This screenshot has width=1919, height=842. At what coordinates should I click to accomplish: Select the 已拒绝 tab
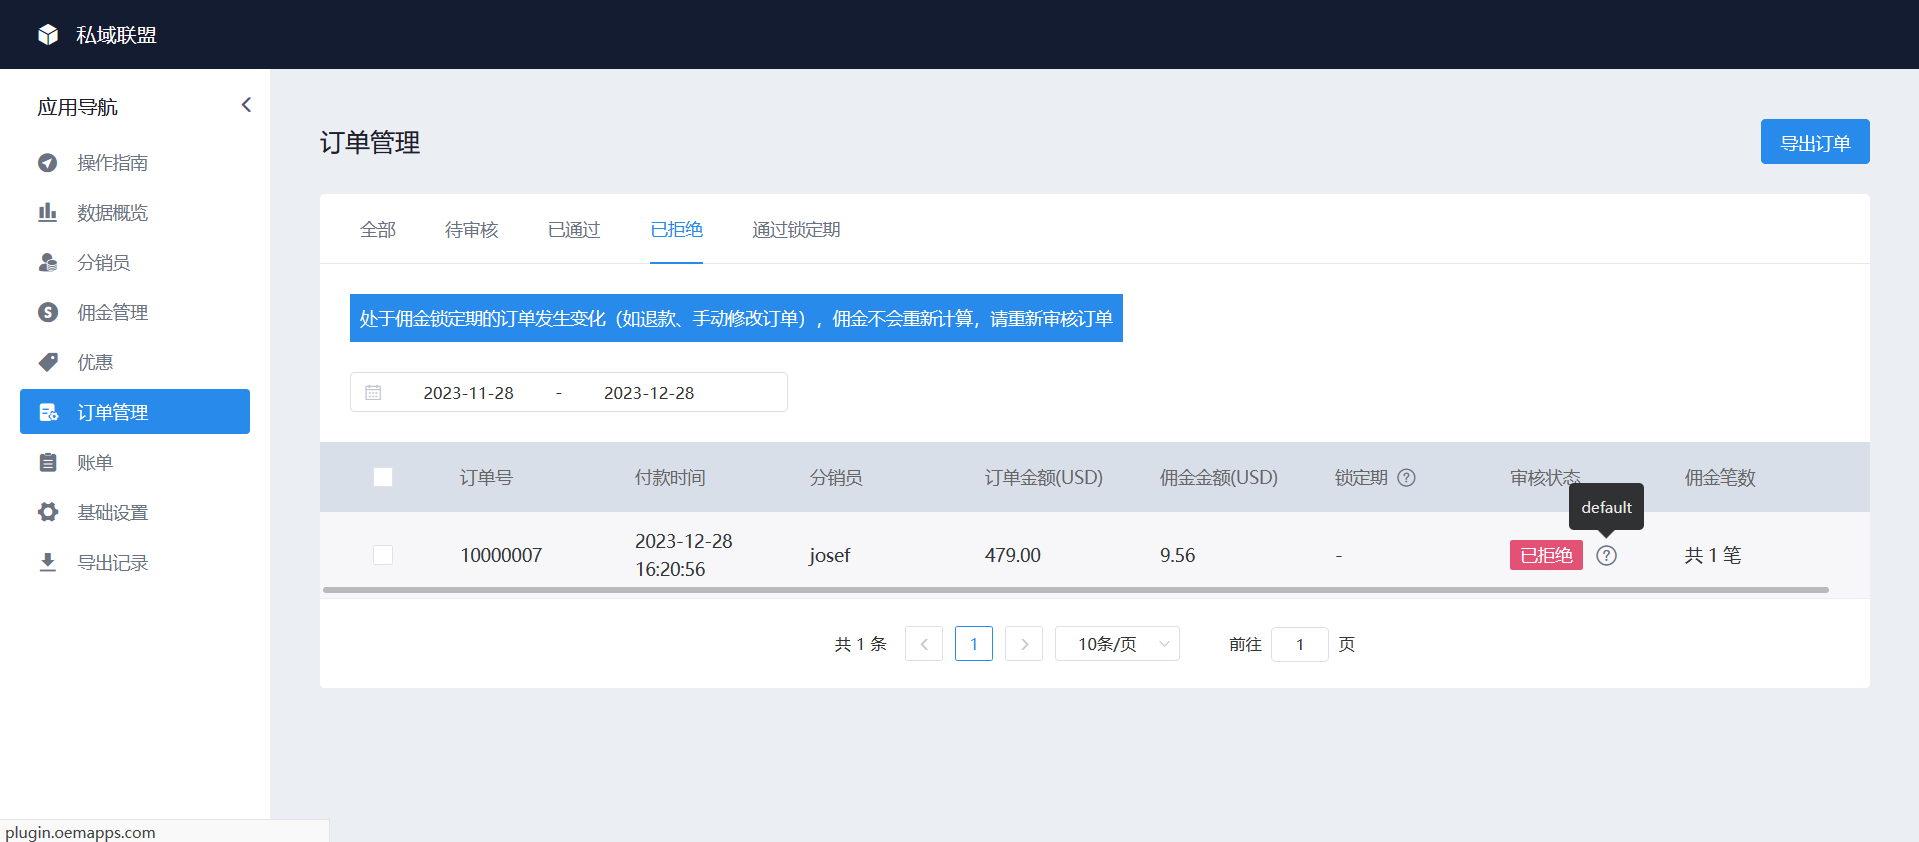point(676,230)
